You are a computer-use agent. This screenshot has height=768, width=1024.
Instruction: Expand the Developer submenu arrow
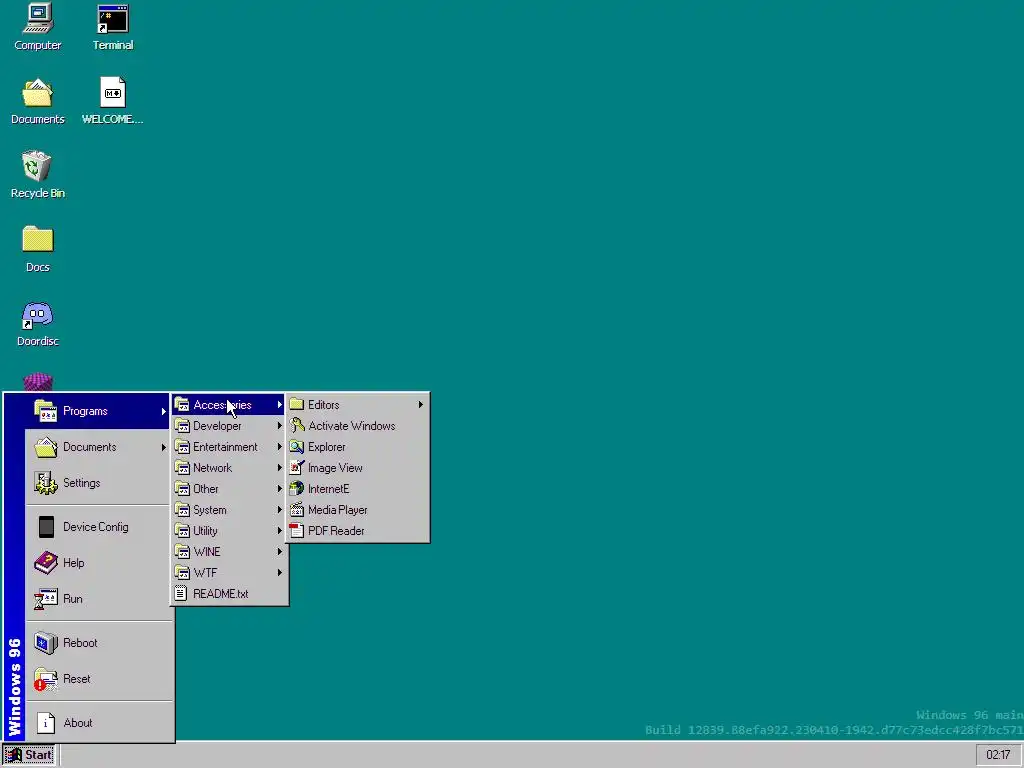(x=280, y=426)
